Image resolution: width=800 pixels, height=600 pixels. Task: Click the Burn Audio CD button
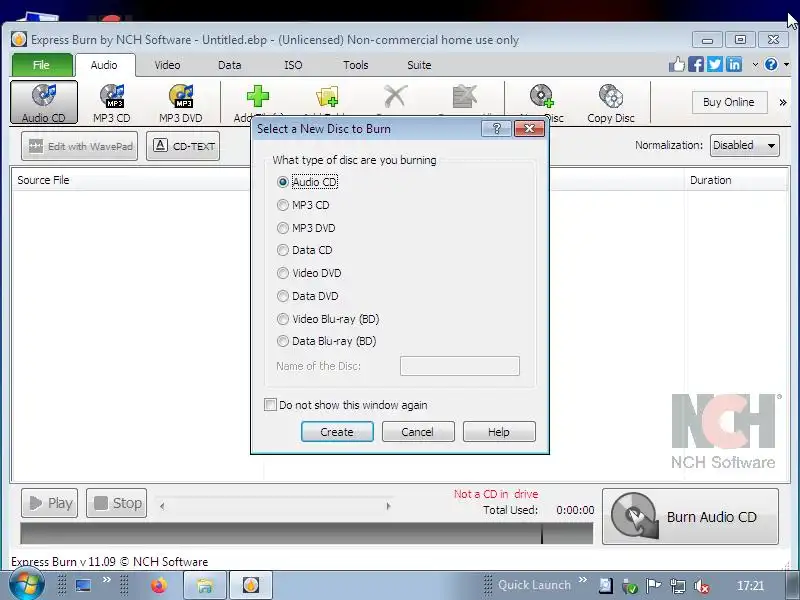(690, 516)
